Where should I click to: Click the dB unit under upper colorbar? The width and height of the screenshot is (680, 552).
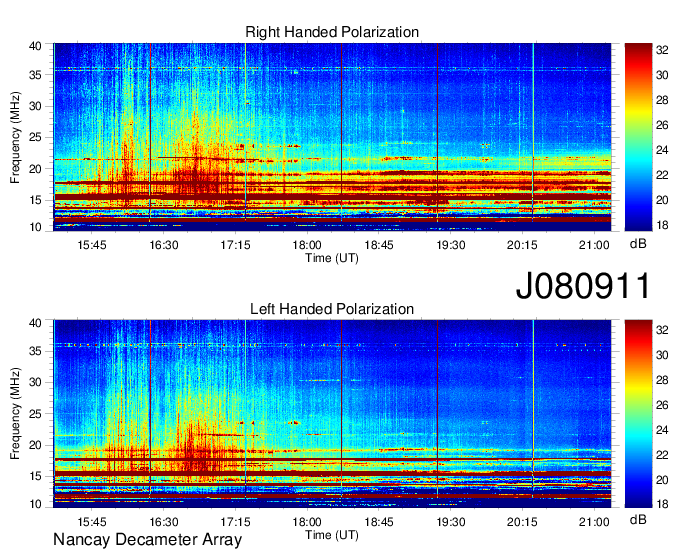pos(638,244)
